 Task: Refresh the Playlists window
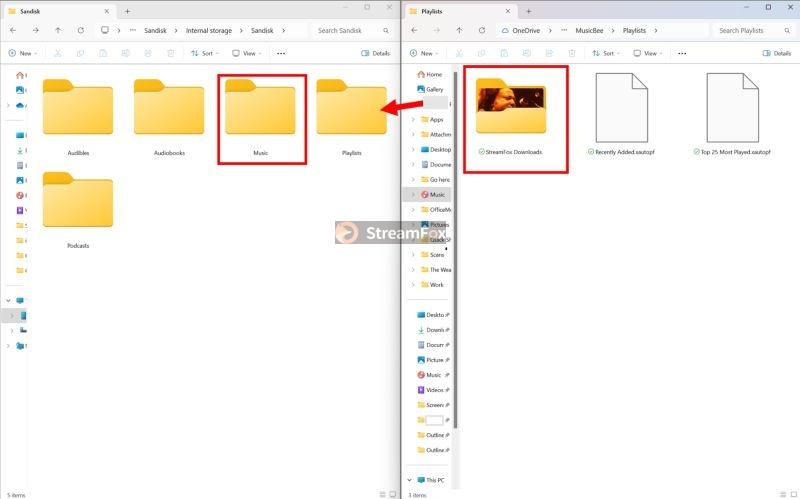pos(482,31)
